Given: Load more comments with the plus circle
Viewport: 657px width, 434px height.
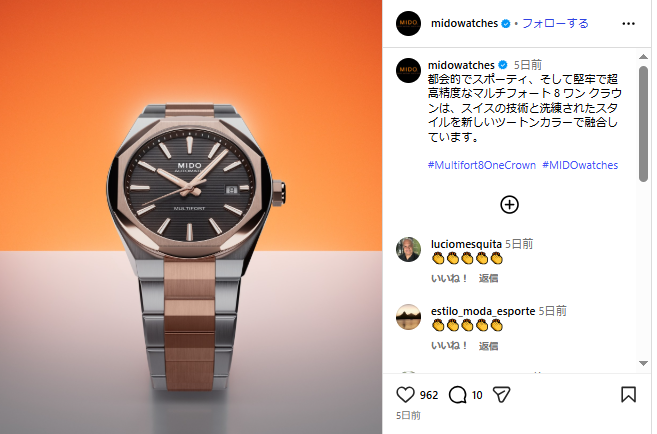Looking at the screenshot, I should [510, 205].
